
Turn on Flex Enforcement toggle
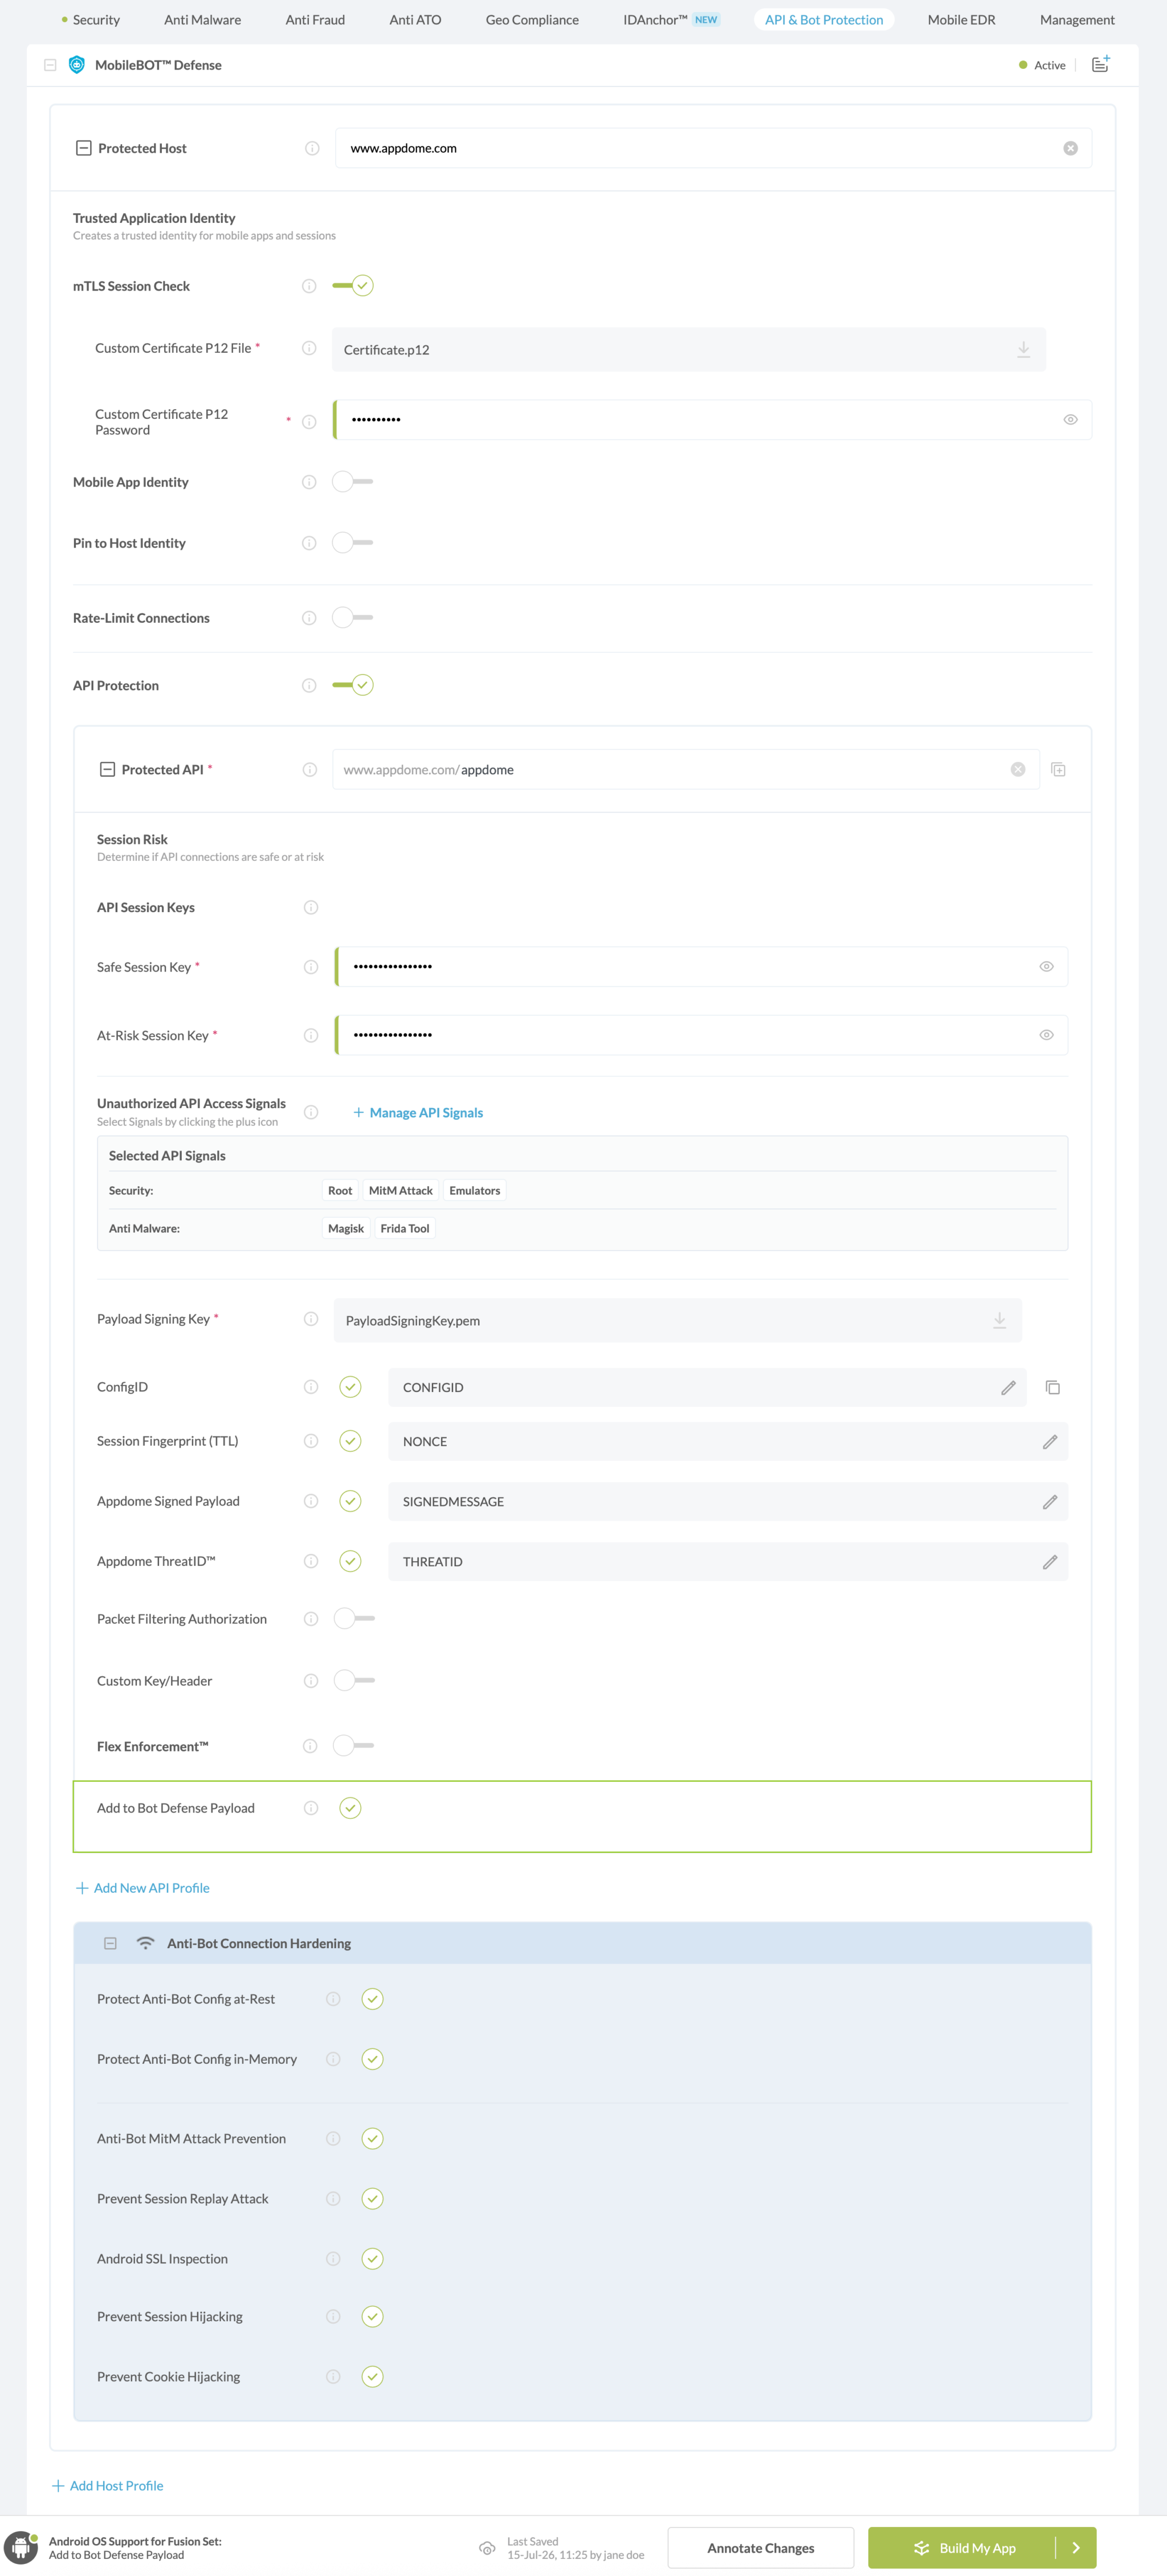[354, 1746]
